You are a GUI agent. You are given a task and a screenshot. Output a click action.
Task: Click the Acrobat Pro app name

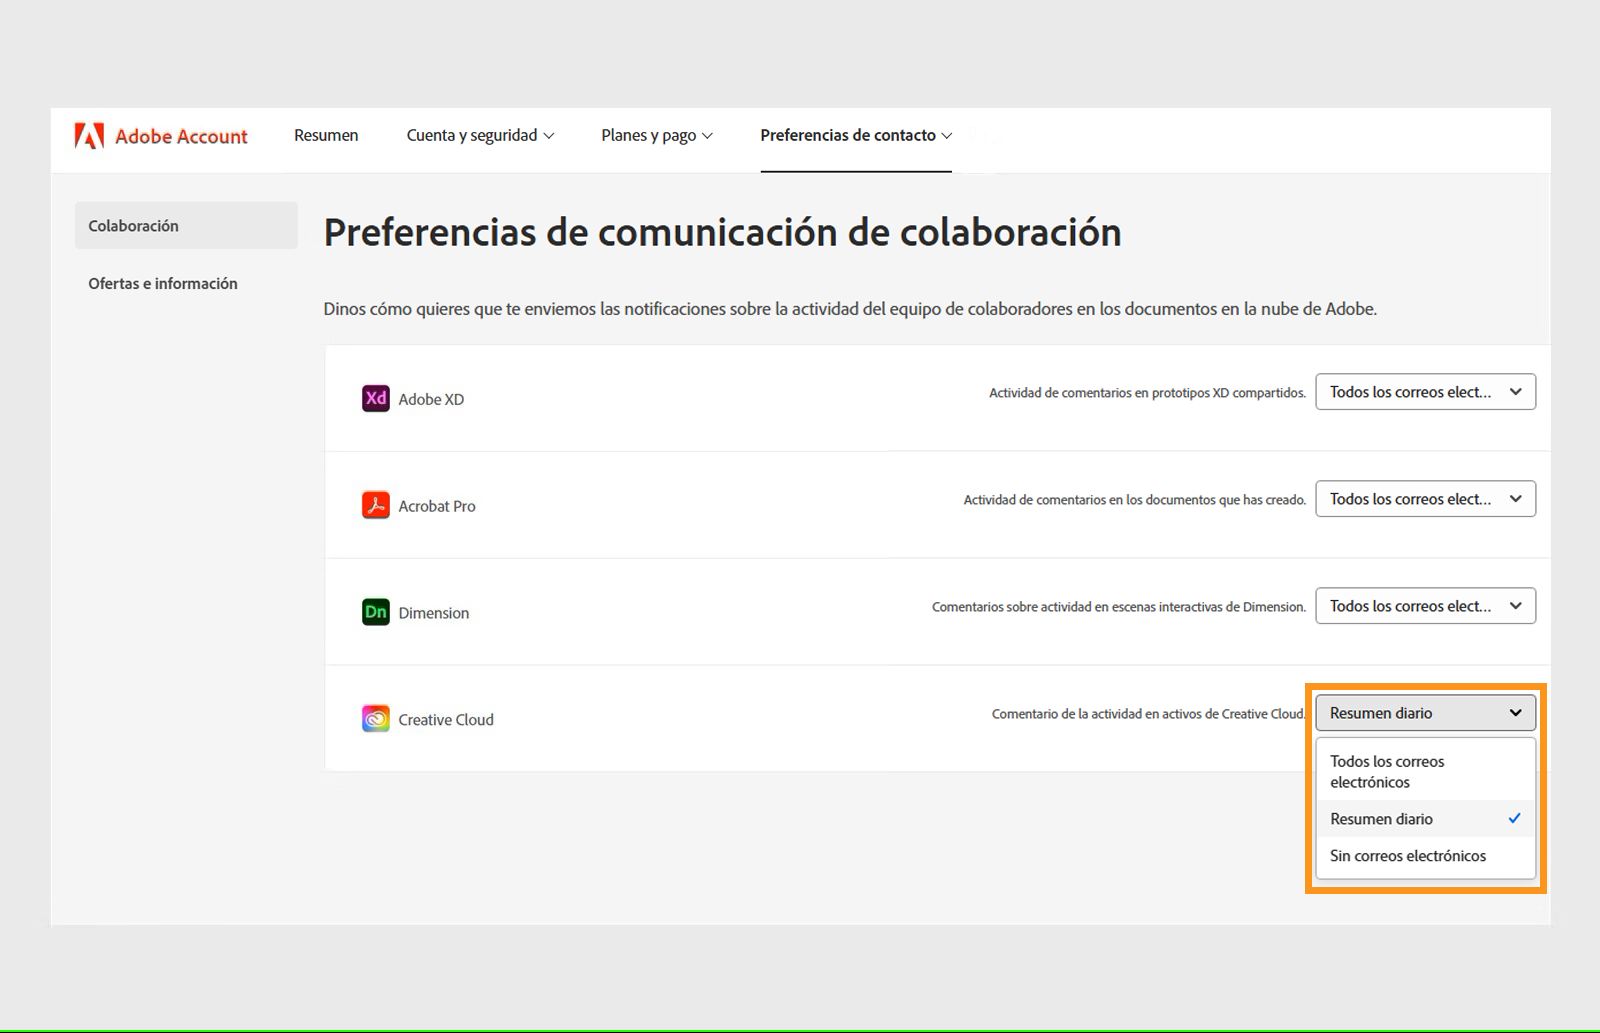point(437,506)
